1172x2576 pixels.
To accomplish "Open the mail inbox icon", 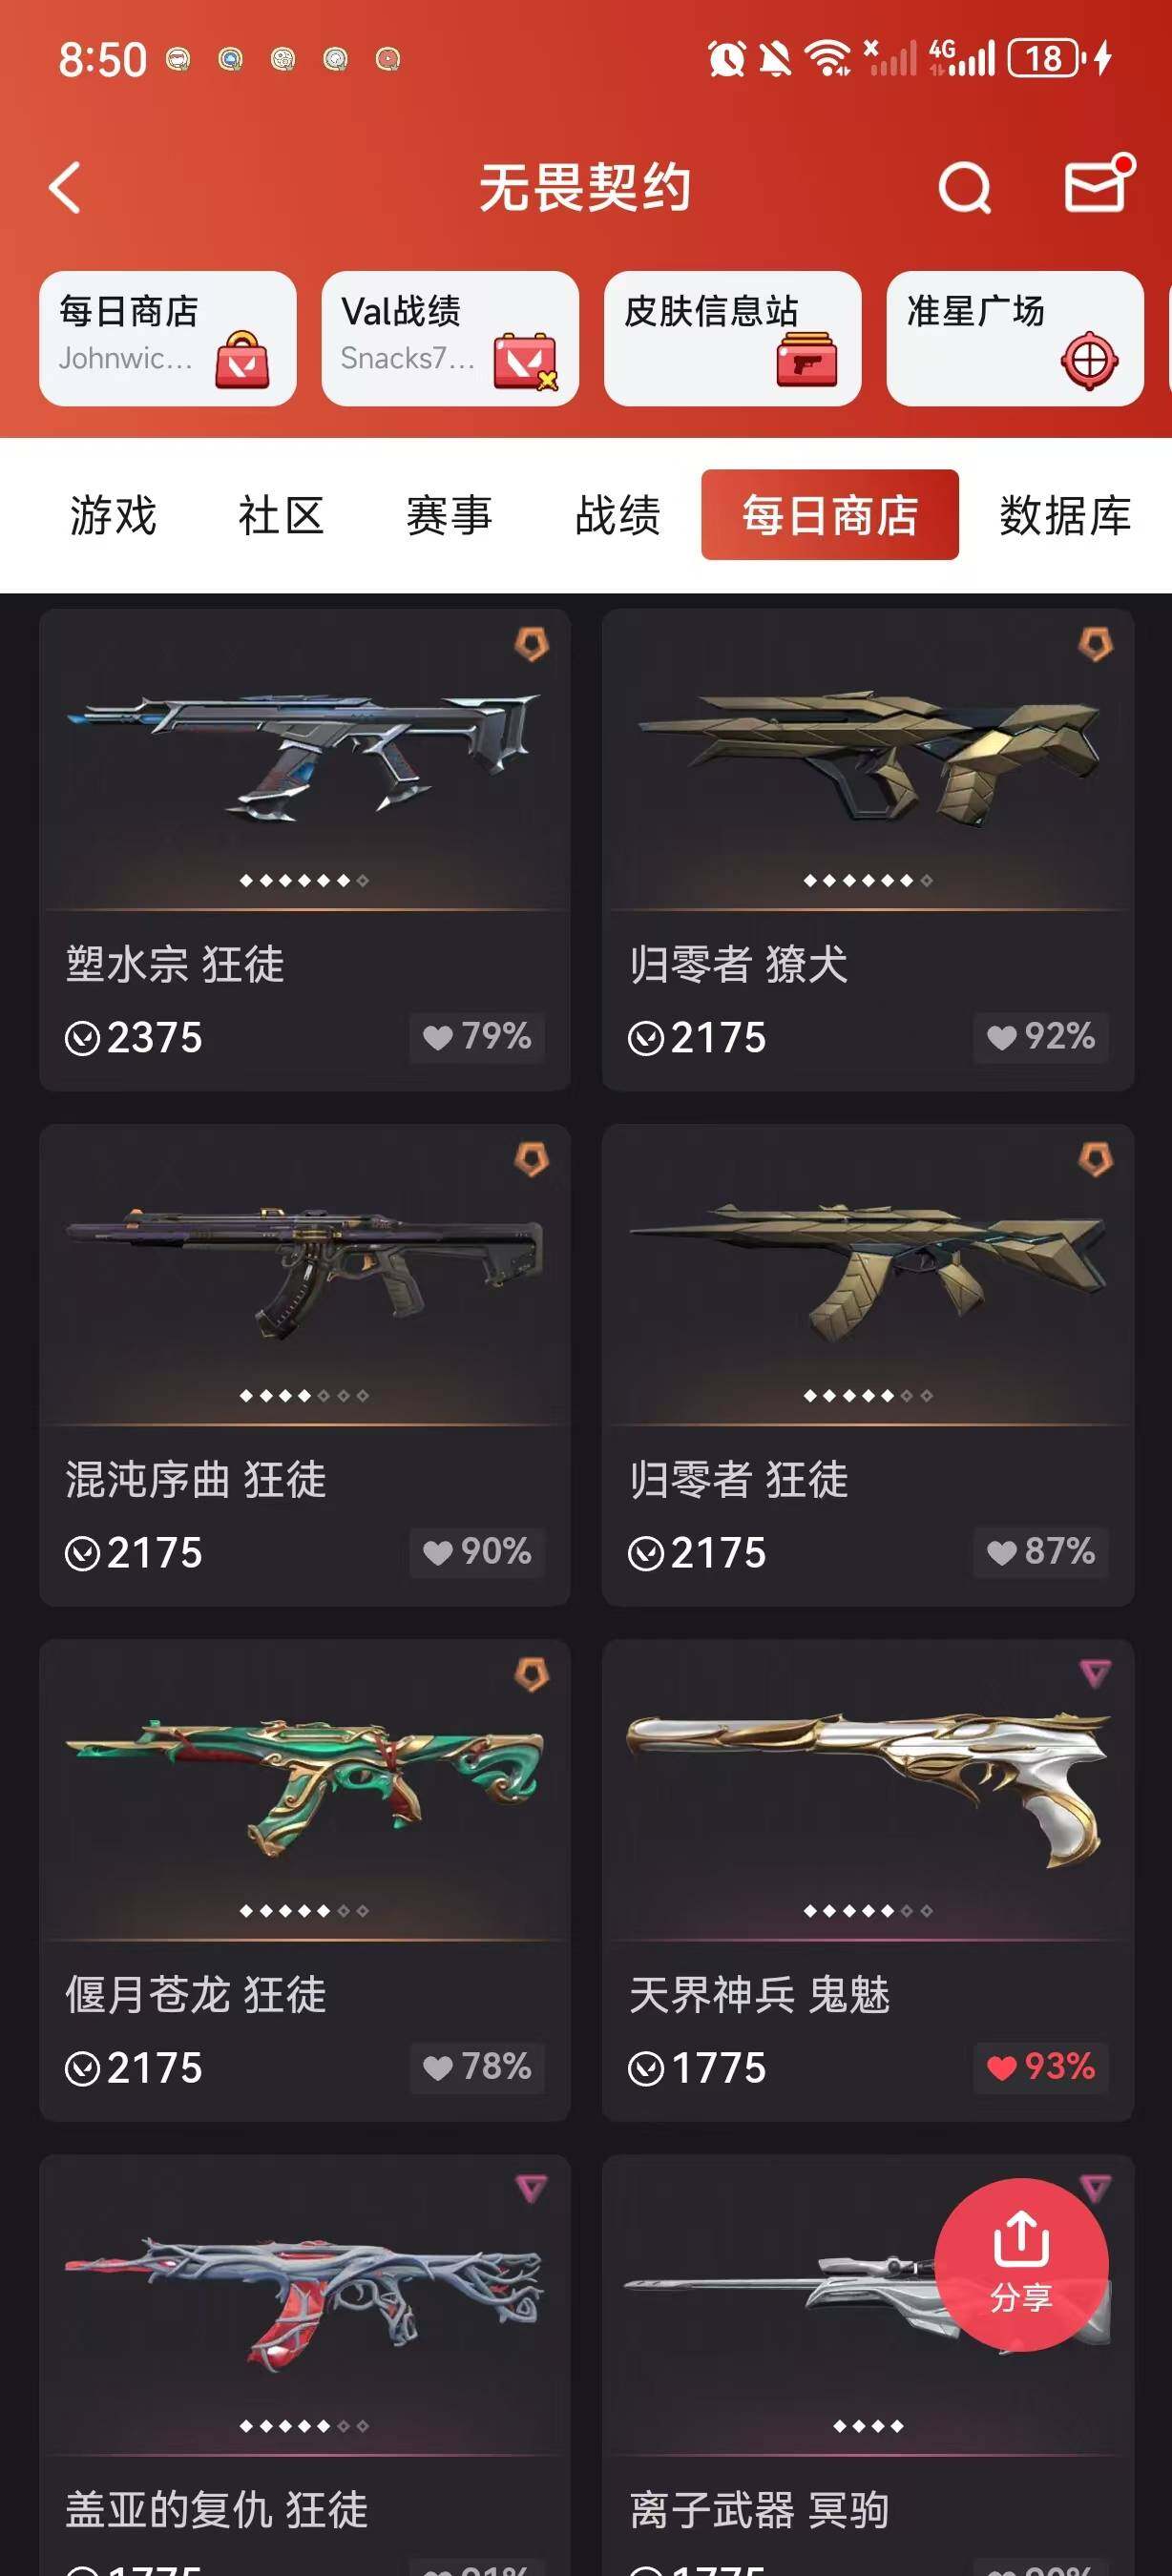I will click(x=1097, y=184).
